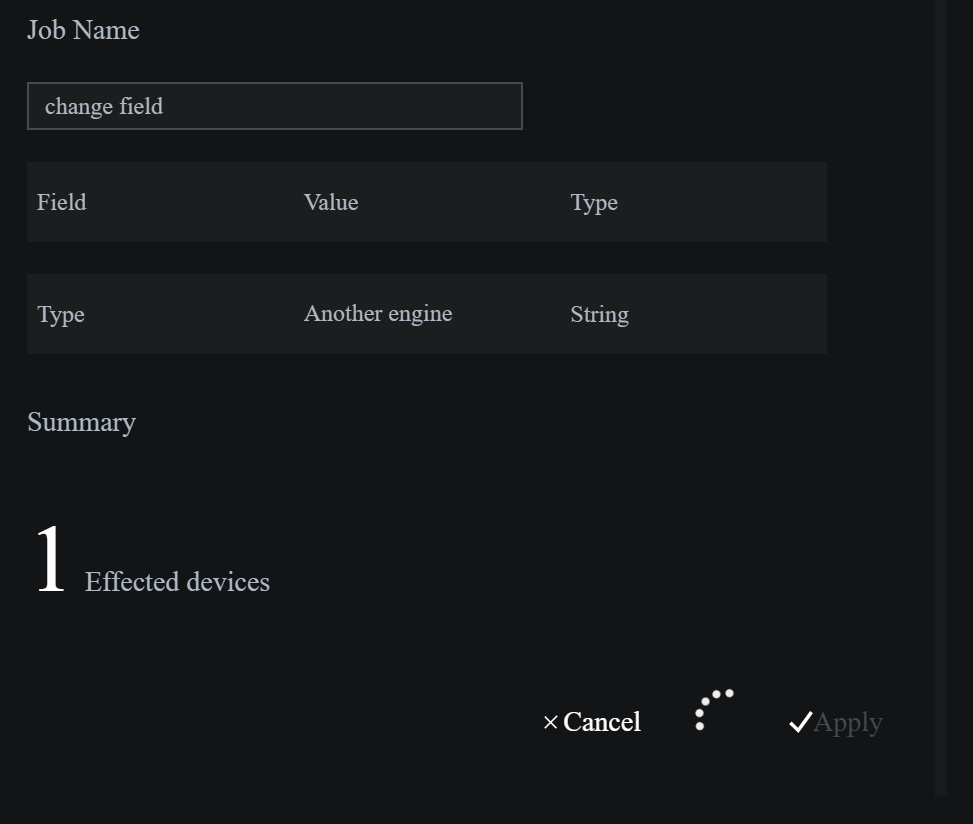Click the Another engine value cell
973x824 pixels.
378,314
